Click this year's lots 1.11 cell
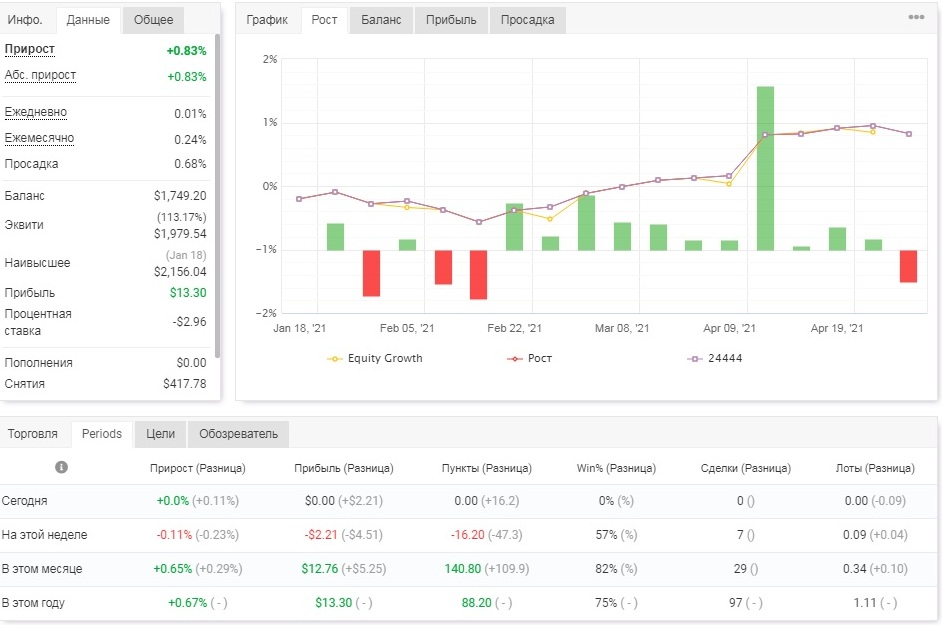942x625 pixels. (x=875, y=603)
